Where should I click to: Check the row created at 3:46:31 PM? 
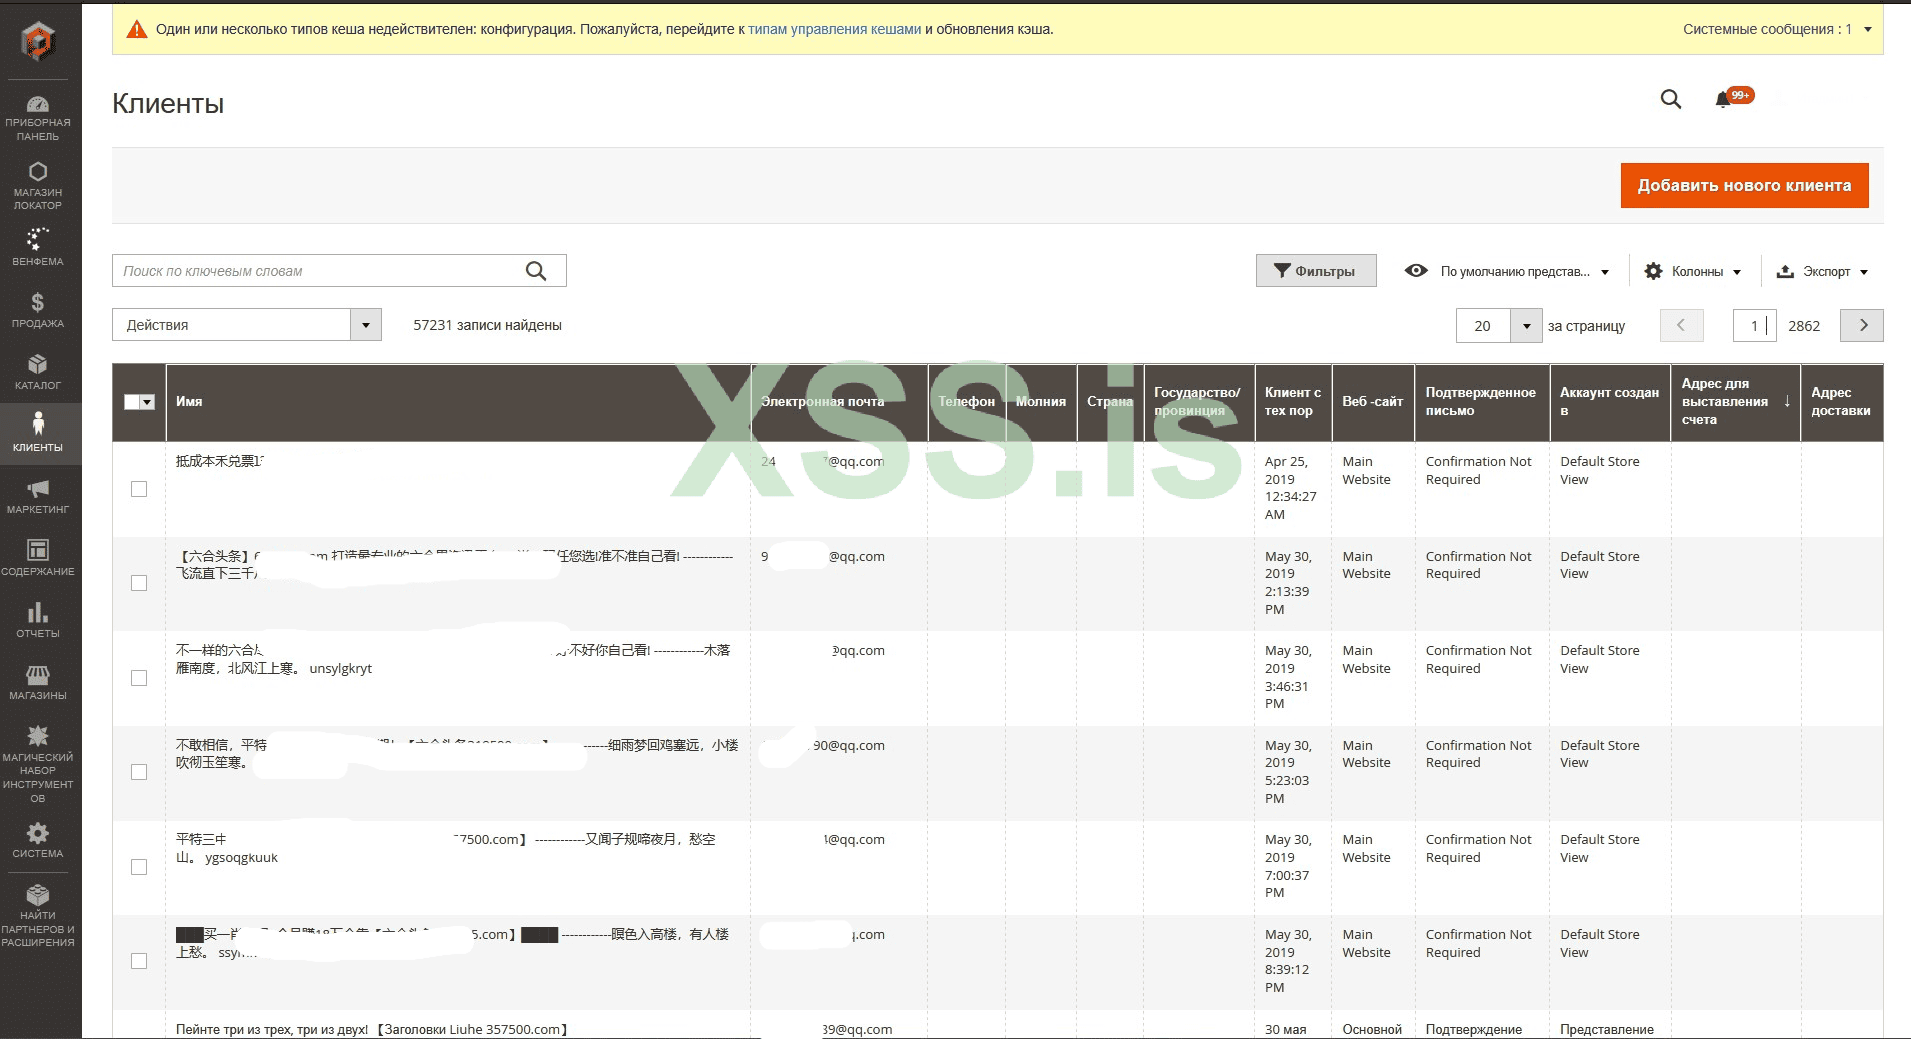(139, 678)
